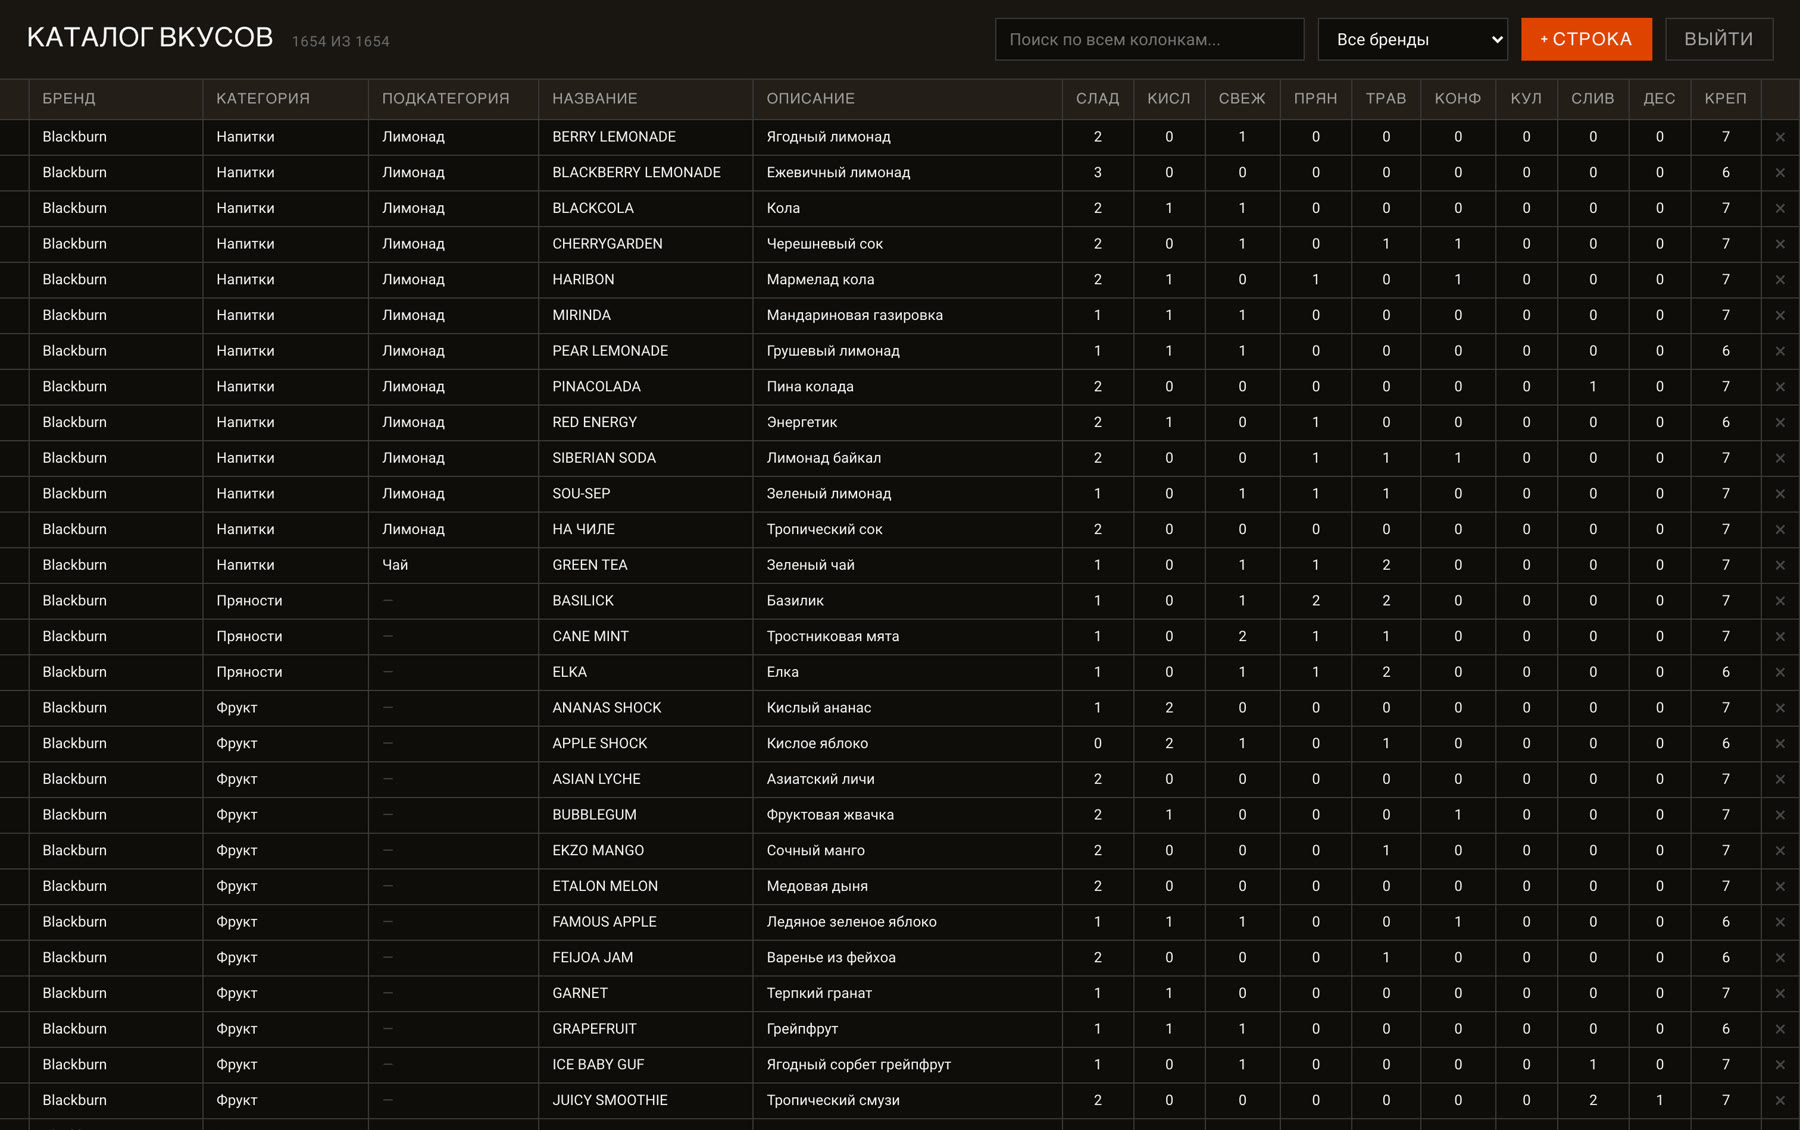Remove the BLACKCOLA row with its X icon
Viewport: 1800px width, 1130px height.
point(1780,208)
